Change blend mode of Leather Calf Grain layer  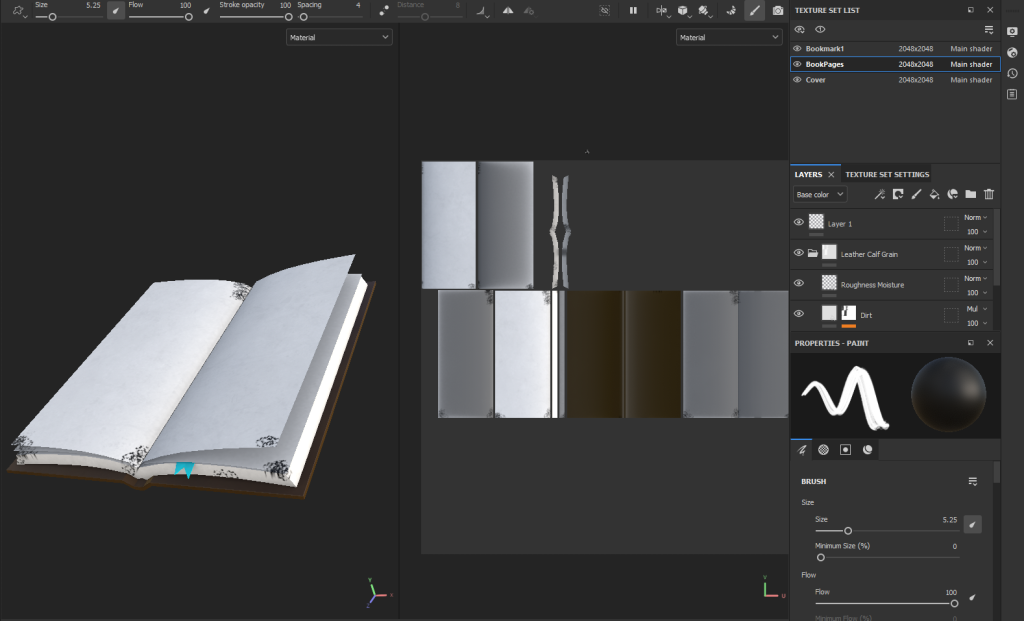click(x=974, y=248)
